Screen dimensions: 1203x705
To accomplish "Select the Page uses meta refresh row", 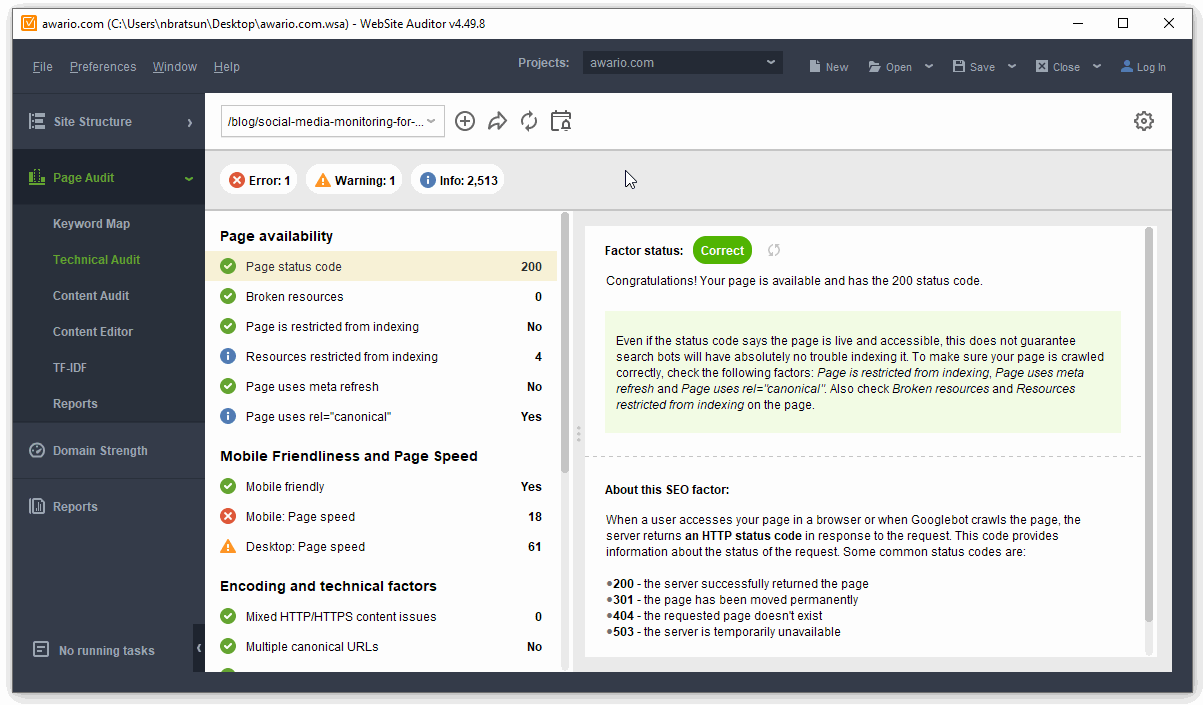I will tap(381, 387).
